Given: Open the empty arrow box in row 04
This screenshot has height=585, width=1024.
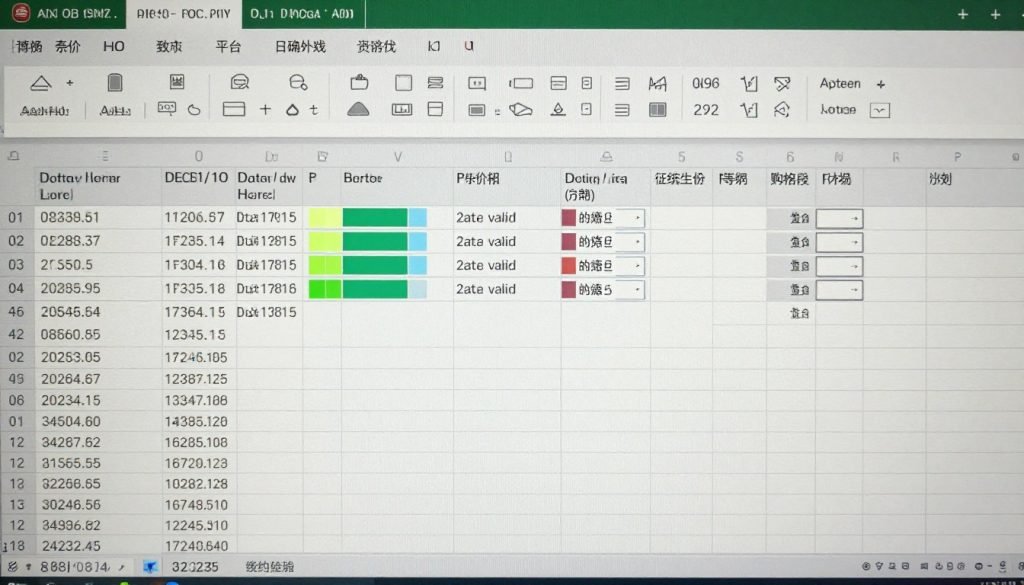Looking at the screenshot, I should click(839, 290).
